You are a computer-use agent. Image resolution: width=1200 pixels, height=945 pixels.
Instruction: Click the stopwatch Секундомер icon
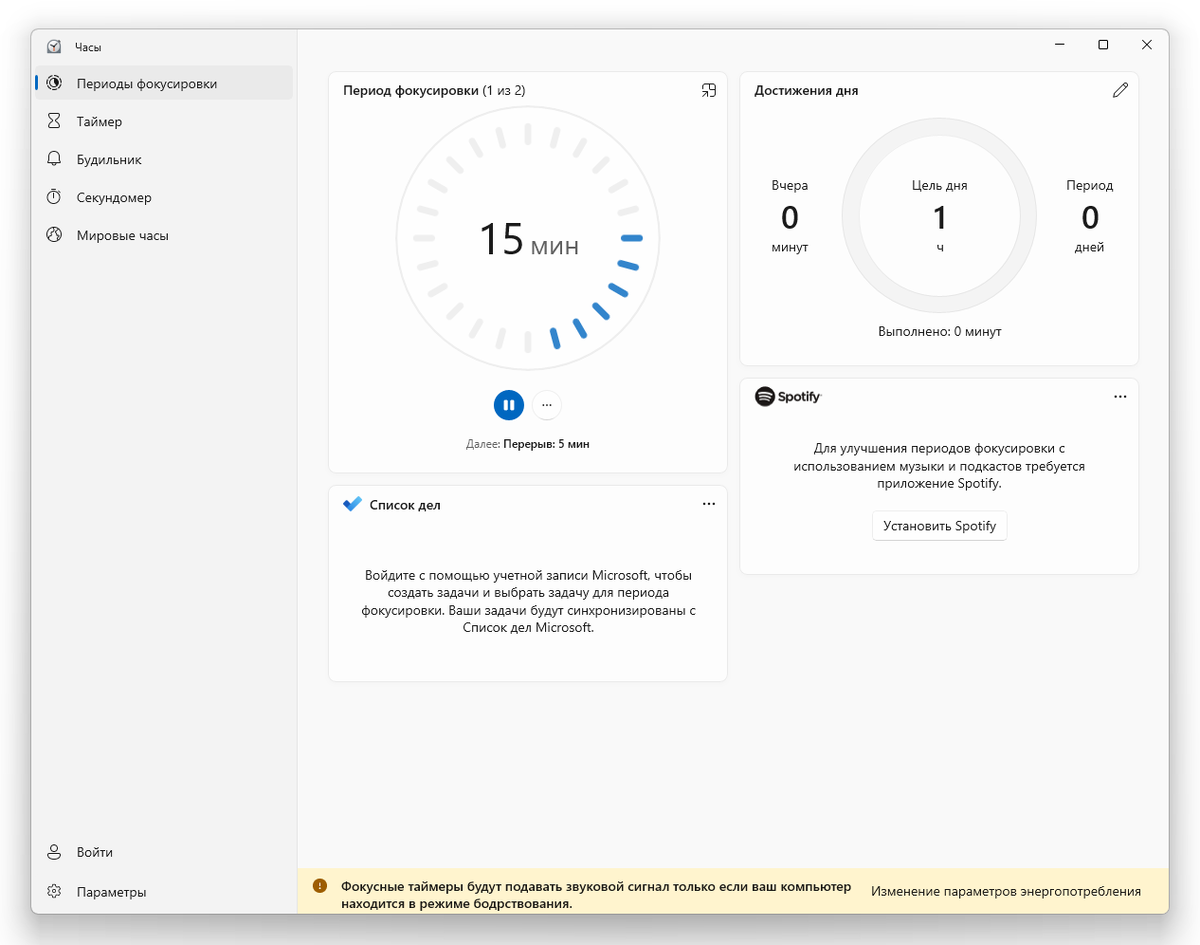54,197
